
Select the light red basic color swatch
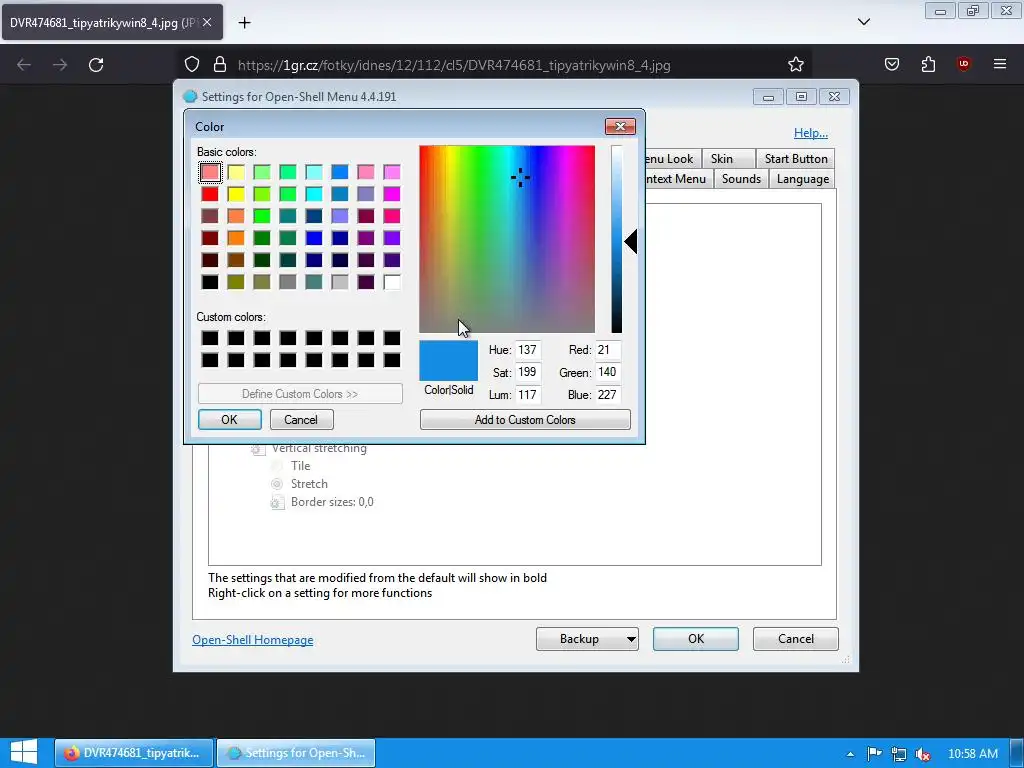point(210,172)
